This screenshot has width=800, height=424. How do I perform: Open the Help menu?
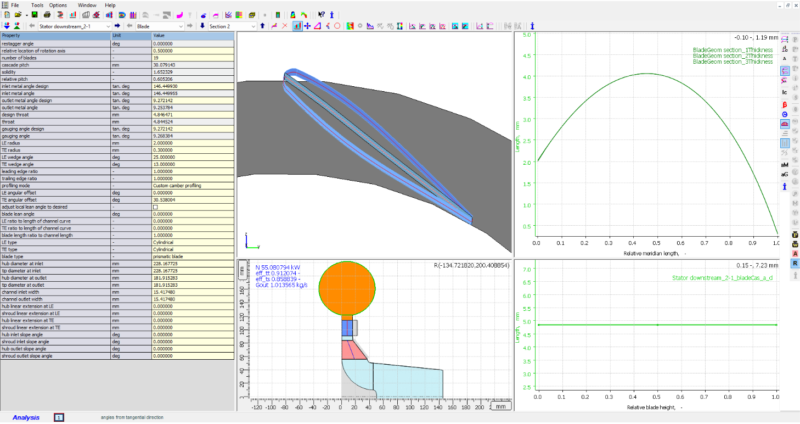[110, 5]
